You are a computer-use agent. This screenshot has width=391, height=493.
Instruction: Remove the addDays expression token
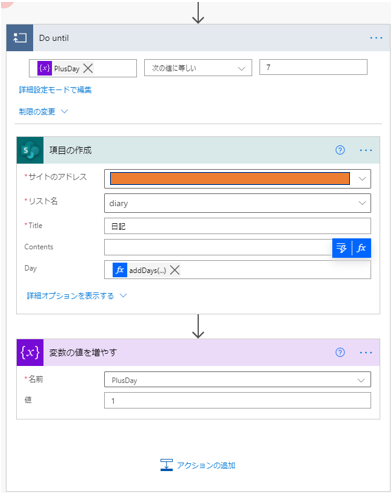tap(175, 270)
